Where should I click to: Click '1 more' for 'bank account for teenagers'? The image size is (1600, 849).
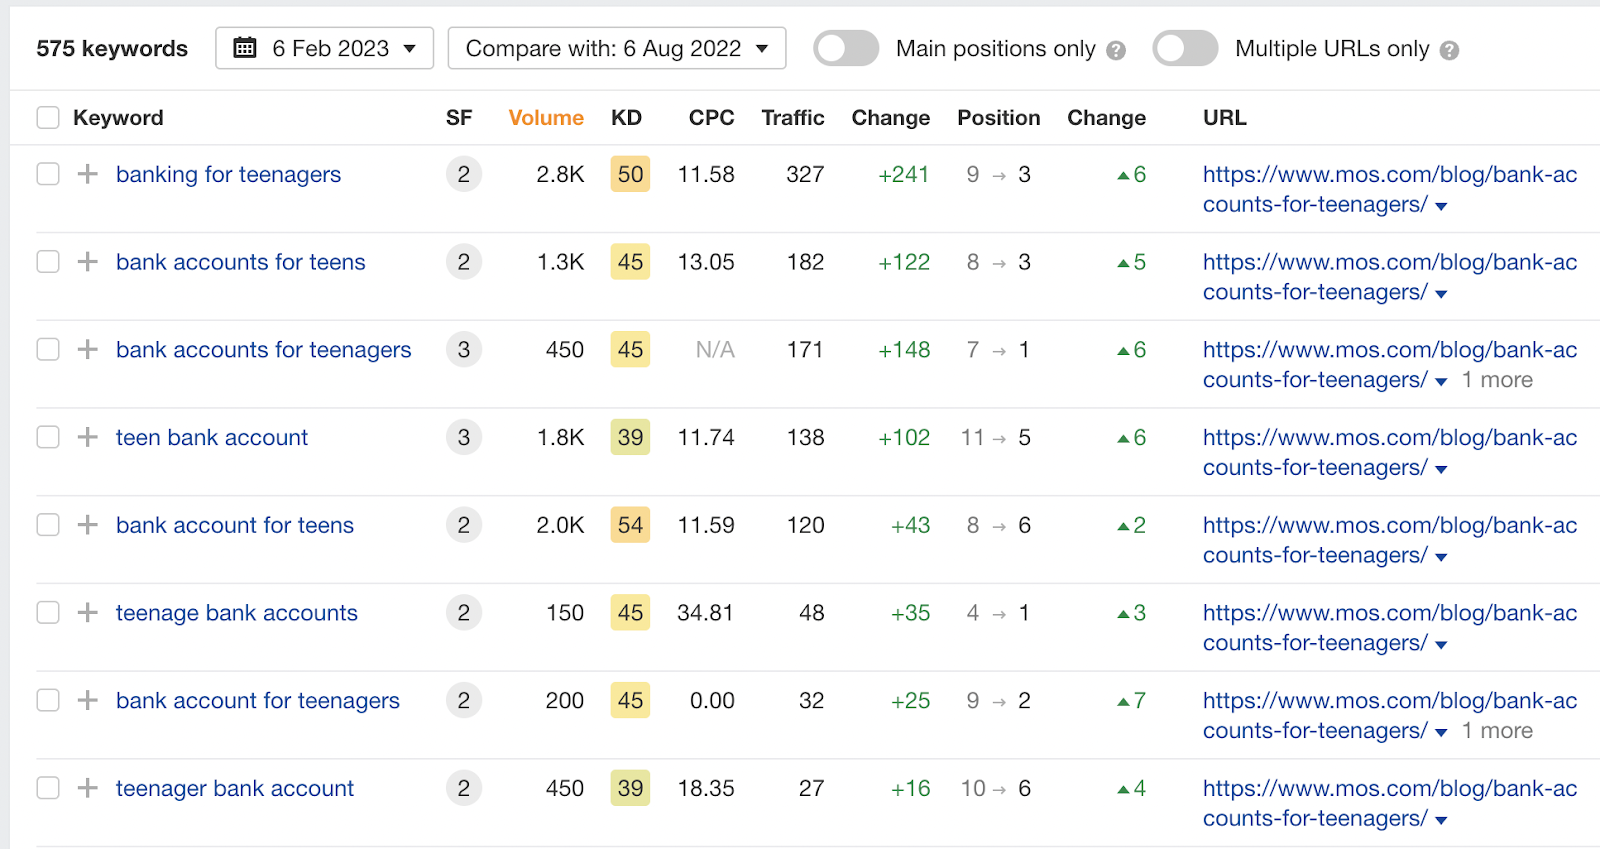tap(1497, 731)
